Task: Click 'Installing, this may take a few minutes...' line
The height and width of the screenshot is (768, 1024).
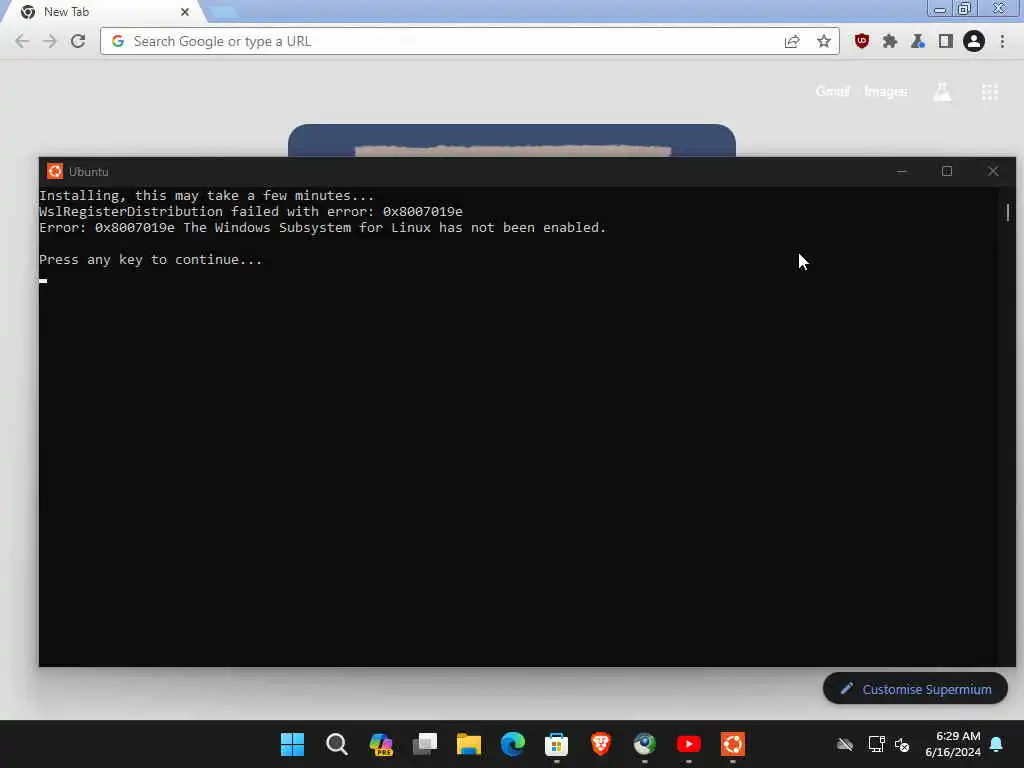Action: (206, 195)
